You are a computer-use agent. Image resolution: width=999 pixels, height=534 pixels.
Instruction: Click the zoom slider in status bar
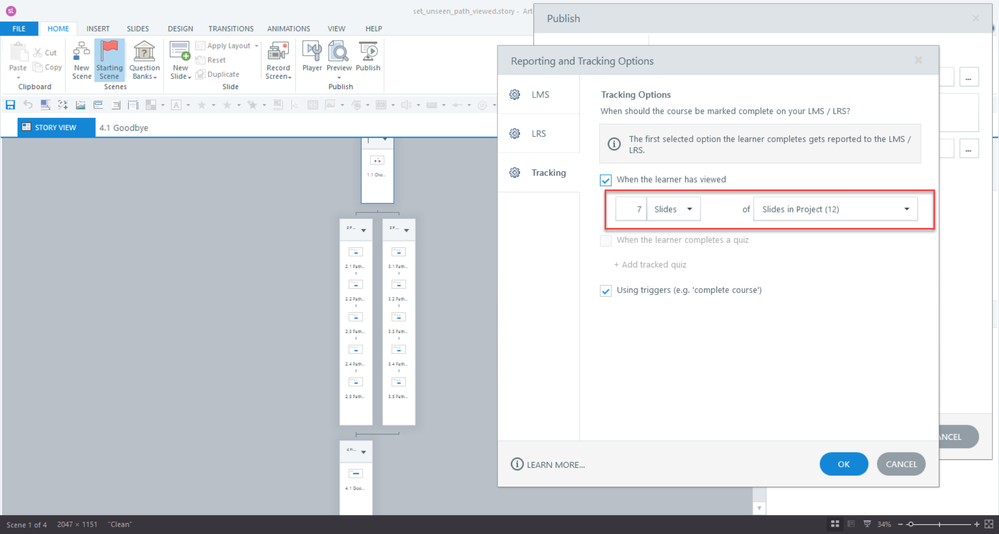(x=940, y=524)
